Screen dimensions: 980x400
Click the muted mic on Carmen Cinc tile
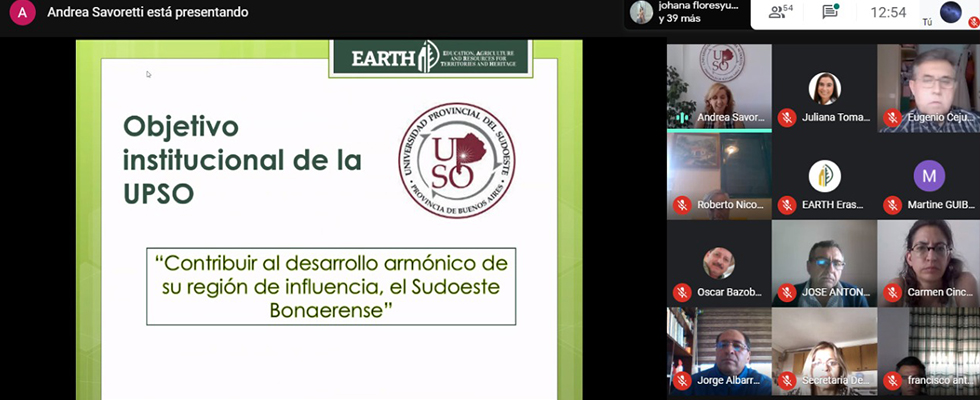point(892,292)
